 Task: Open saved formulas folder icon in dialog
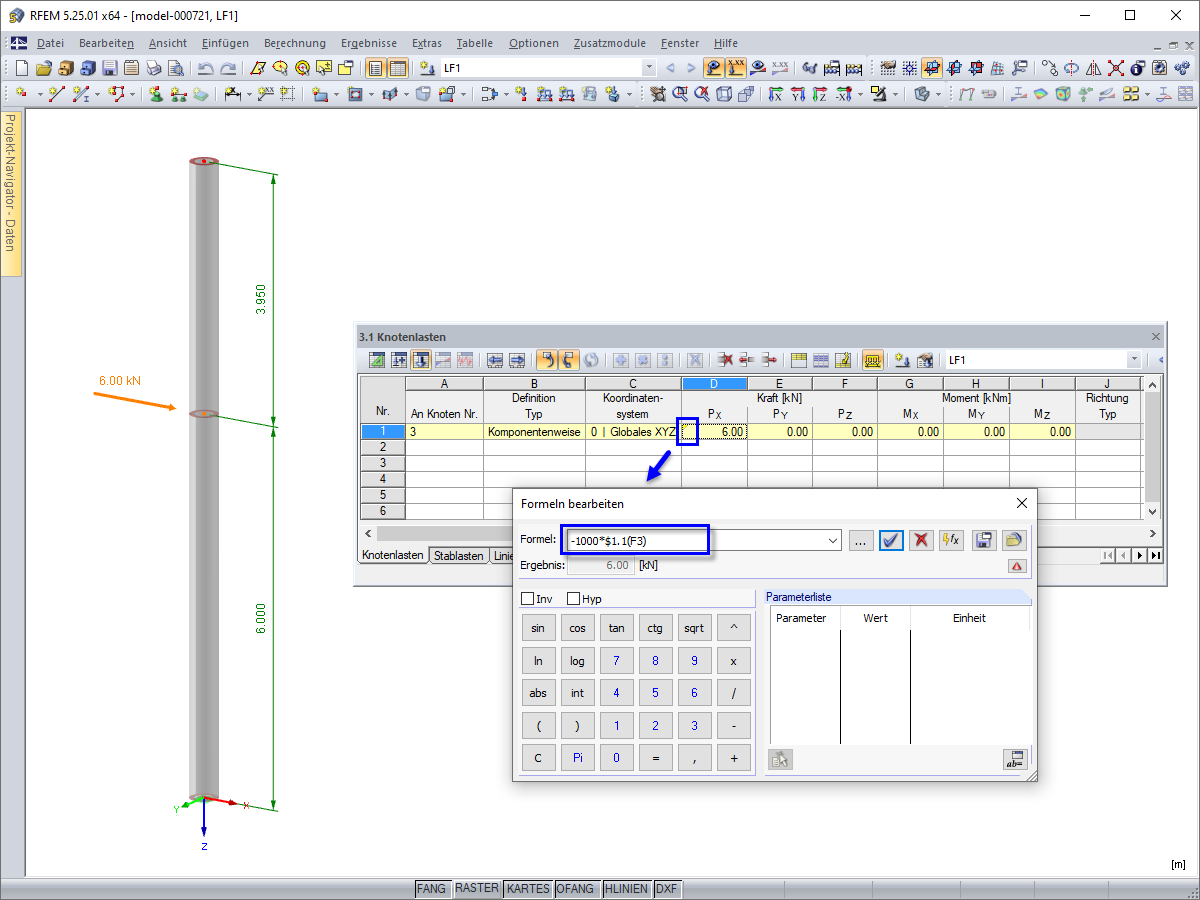coord(1014,540)
